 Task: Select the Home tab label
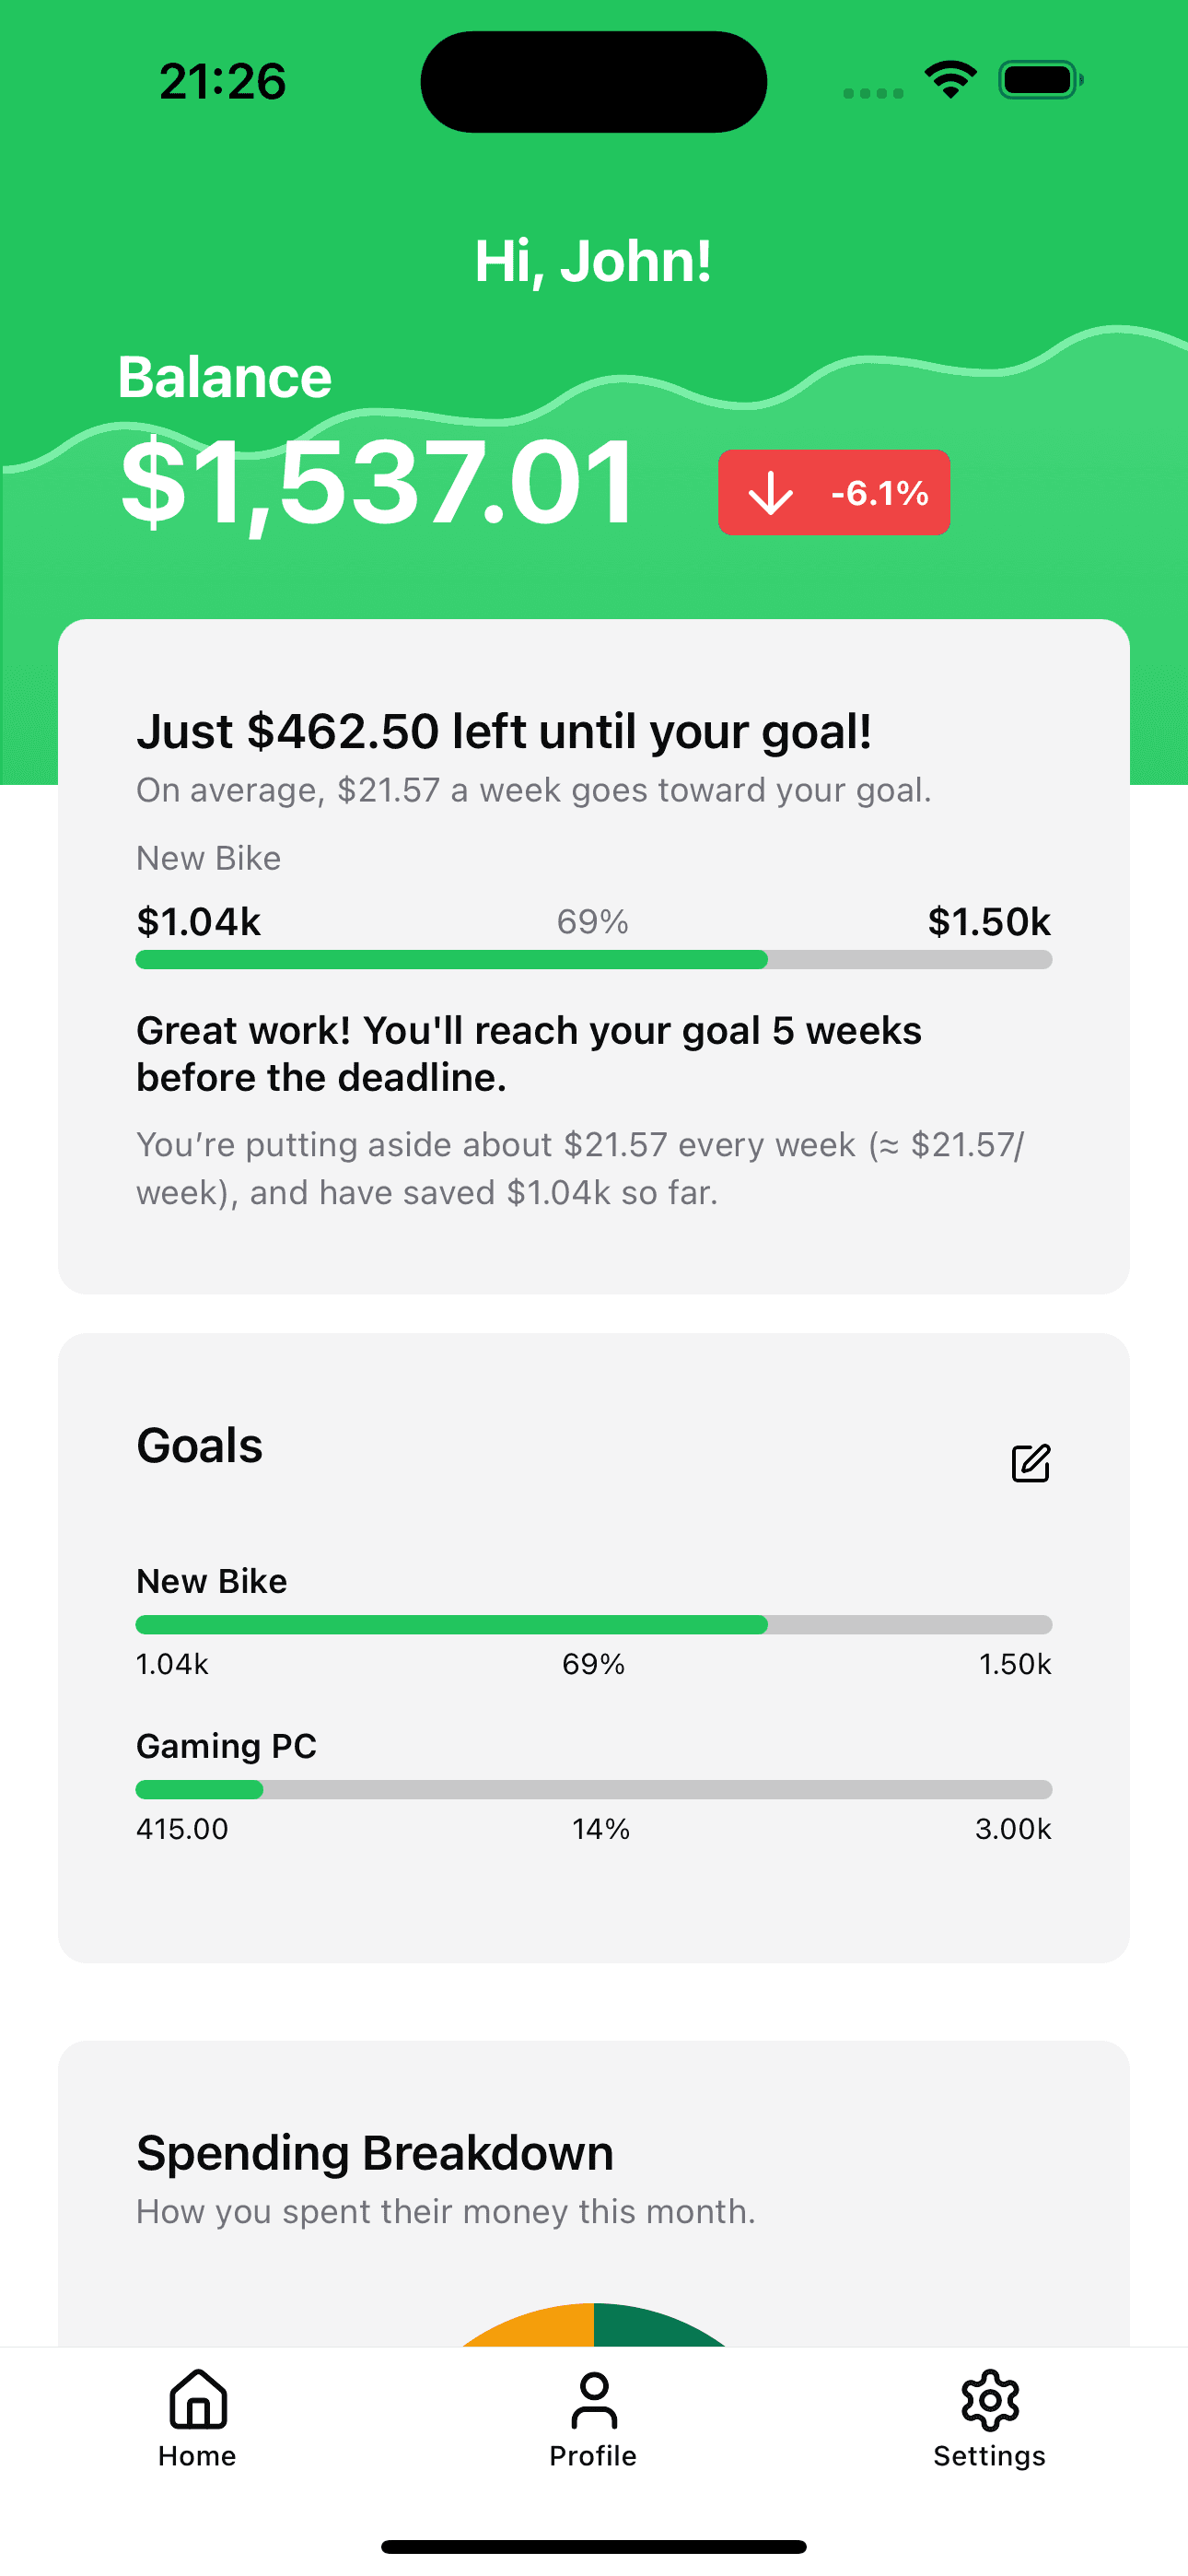197,2456
